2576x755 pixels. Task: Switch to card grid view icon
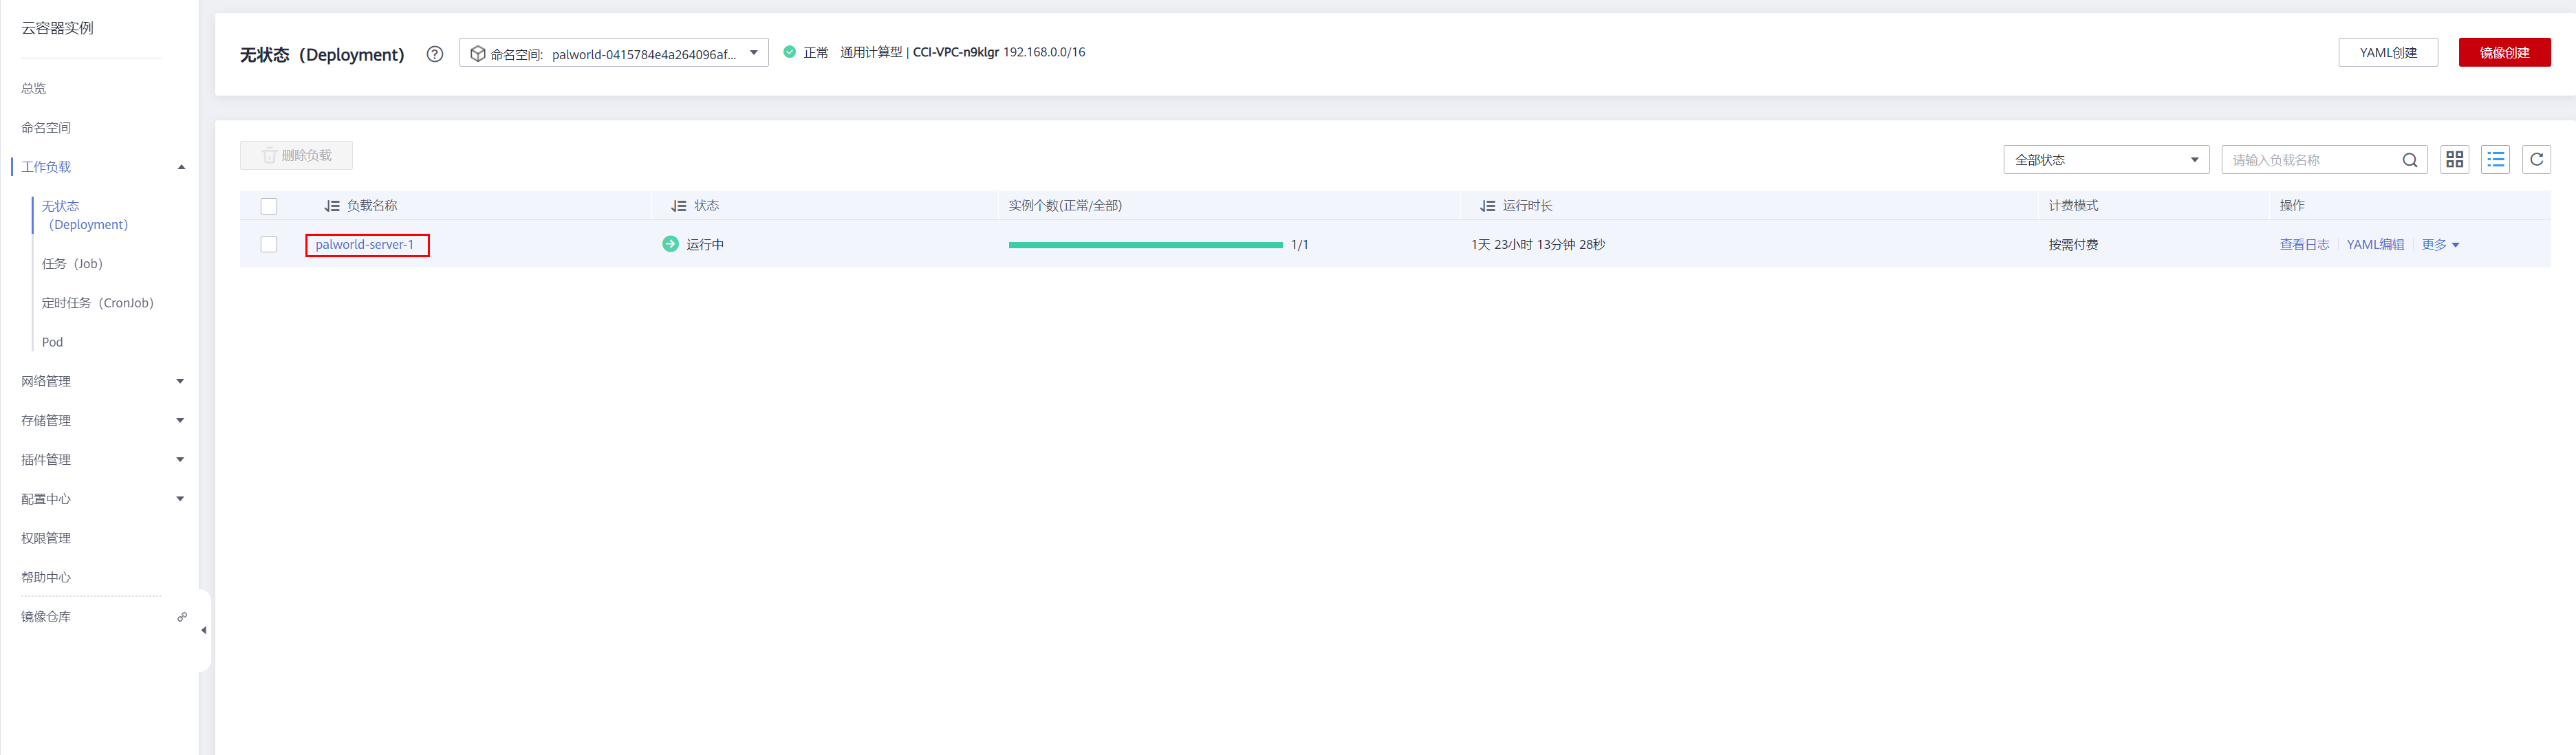[2454, 160]
